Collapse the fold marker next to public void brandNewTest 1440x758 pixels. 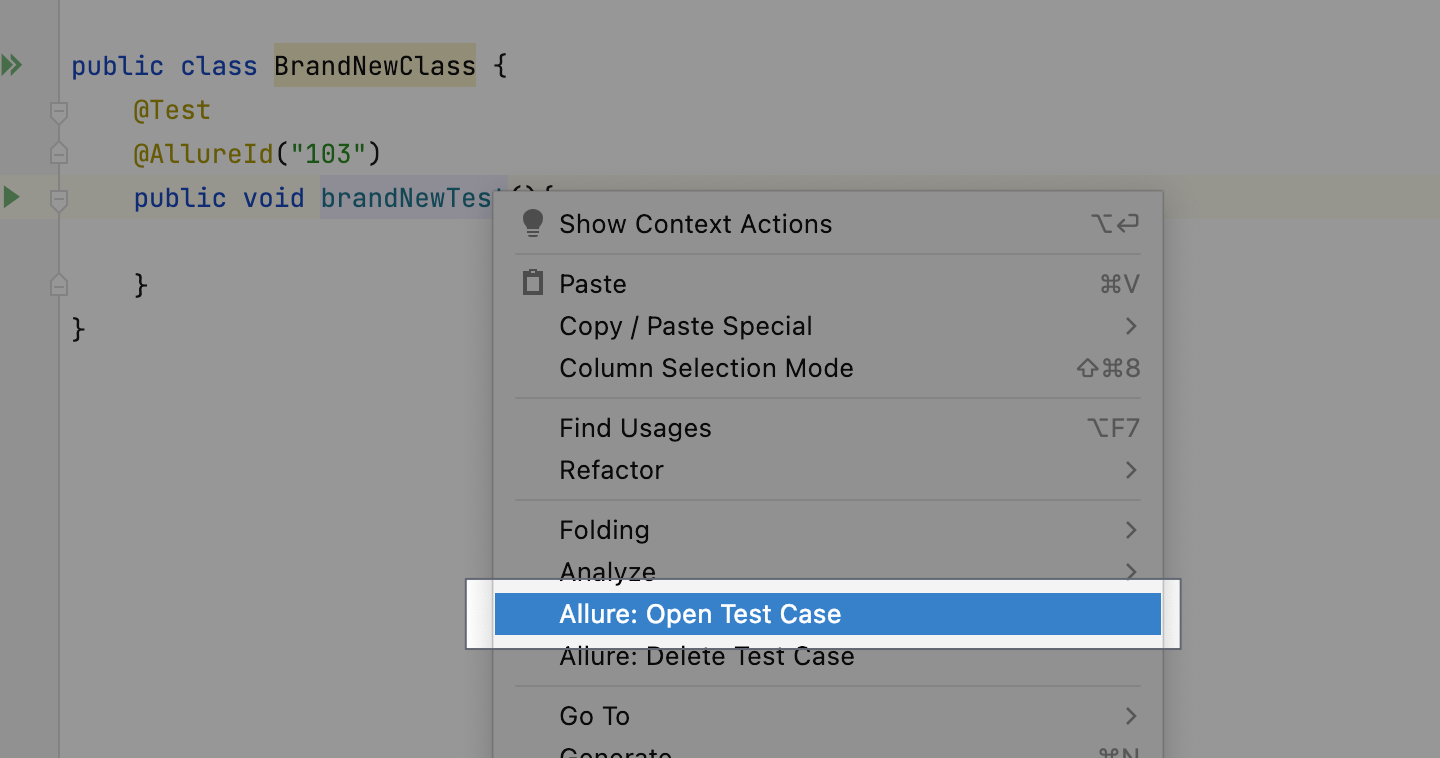[58, 199]
